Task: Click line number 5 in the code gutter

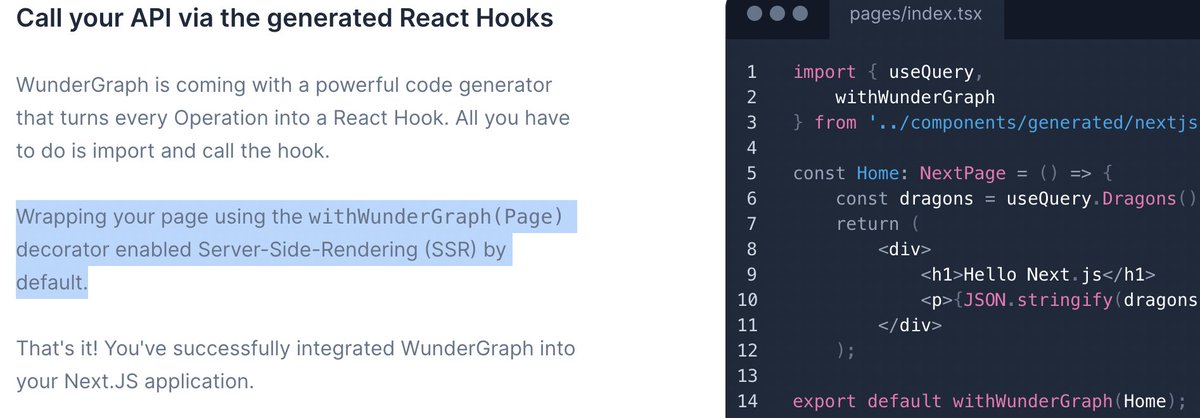Action: [x=751, y=173]
